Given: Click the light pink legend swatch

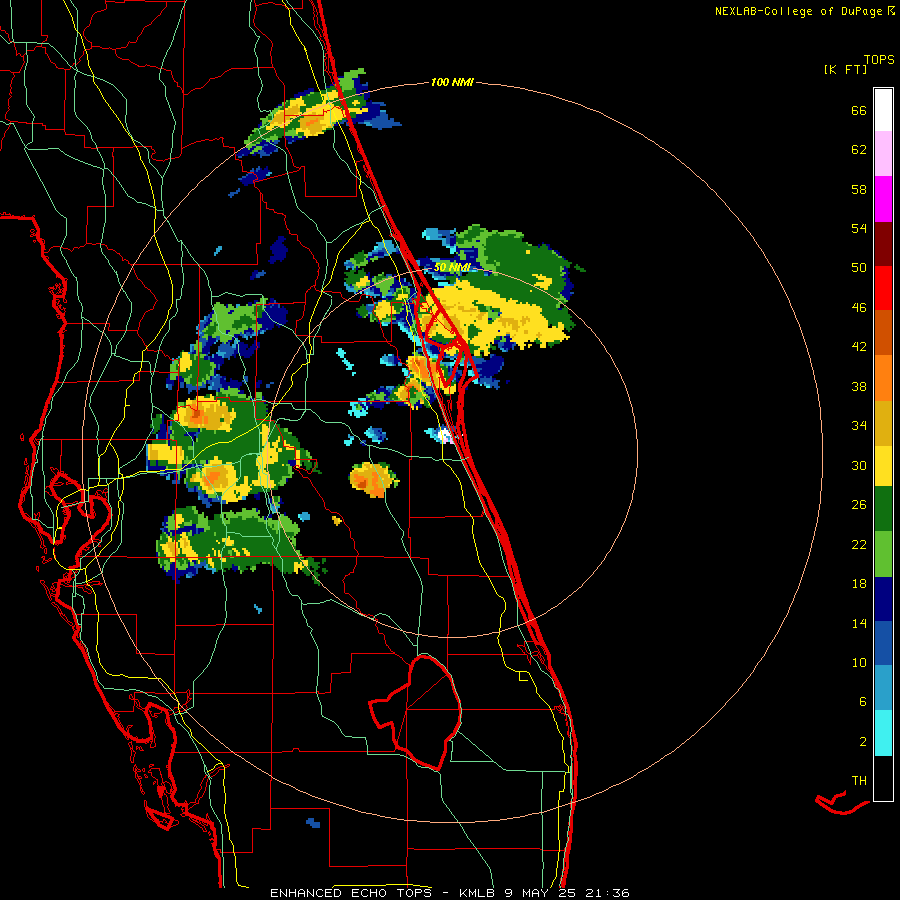Looking at the screenshot, I should point(883,154).
